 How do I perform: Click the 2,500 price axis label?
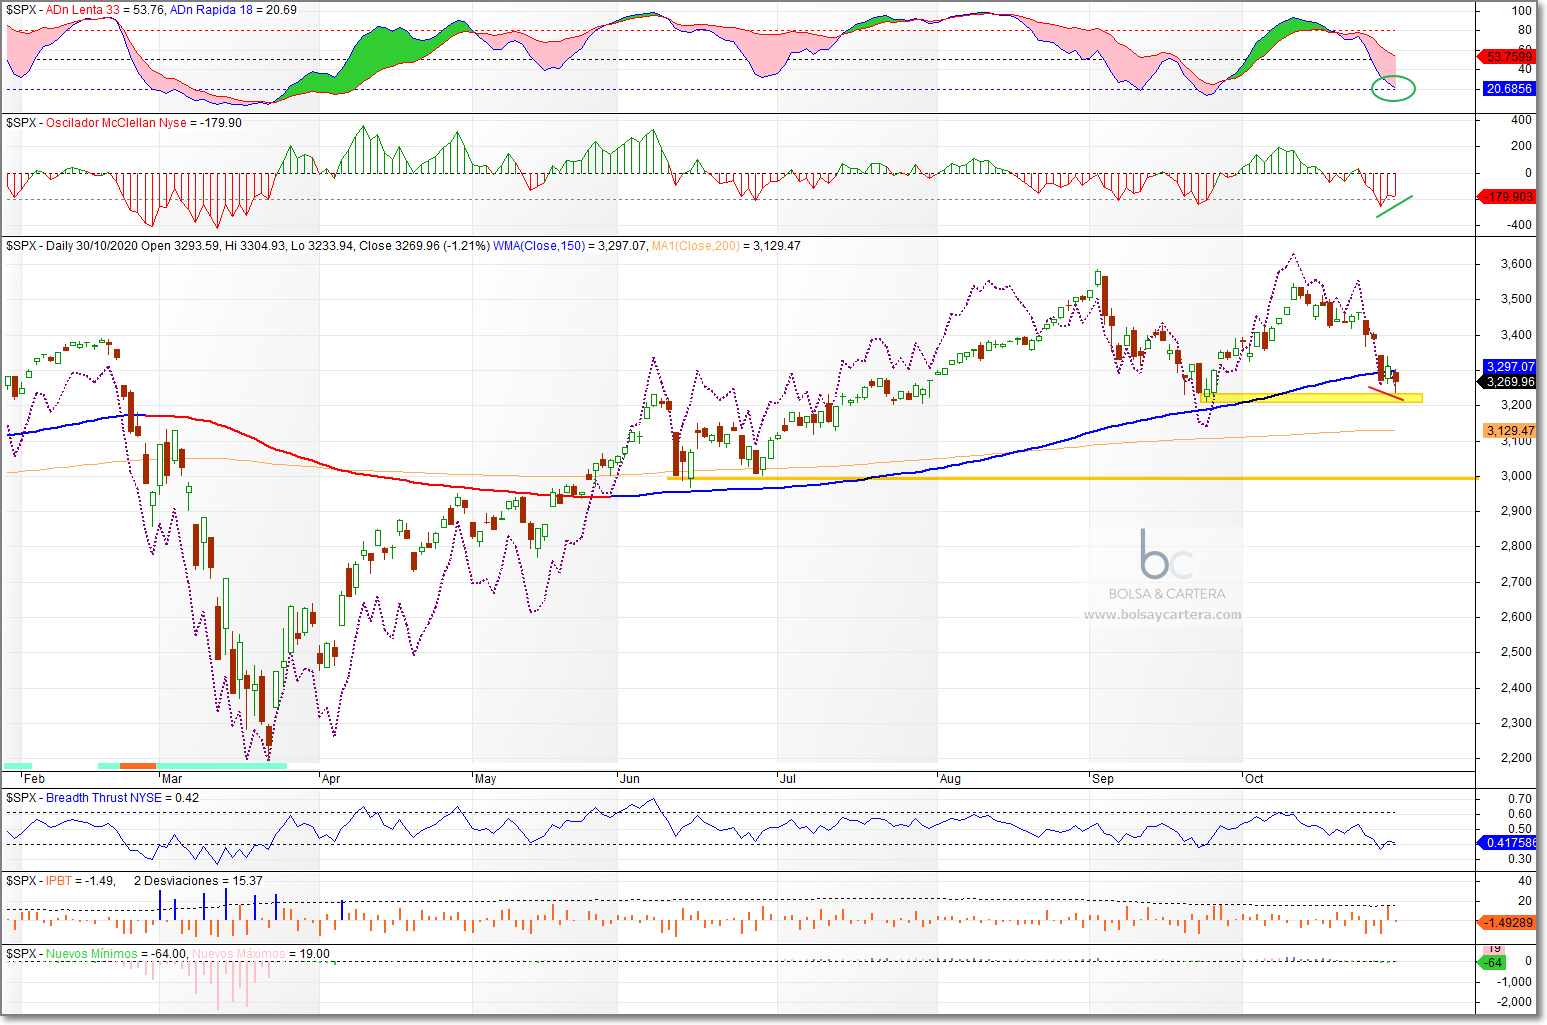[1516, 652]
